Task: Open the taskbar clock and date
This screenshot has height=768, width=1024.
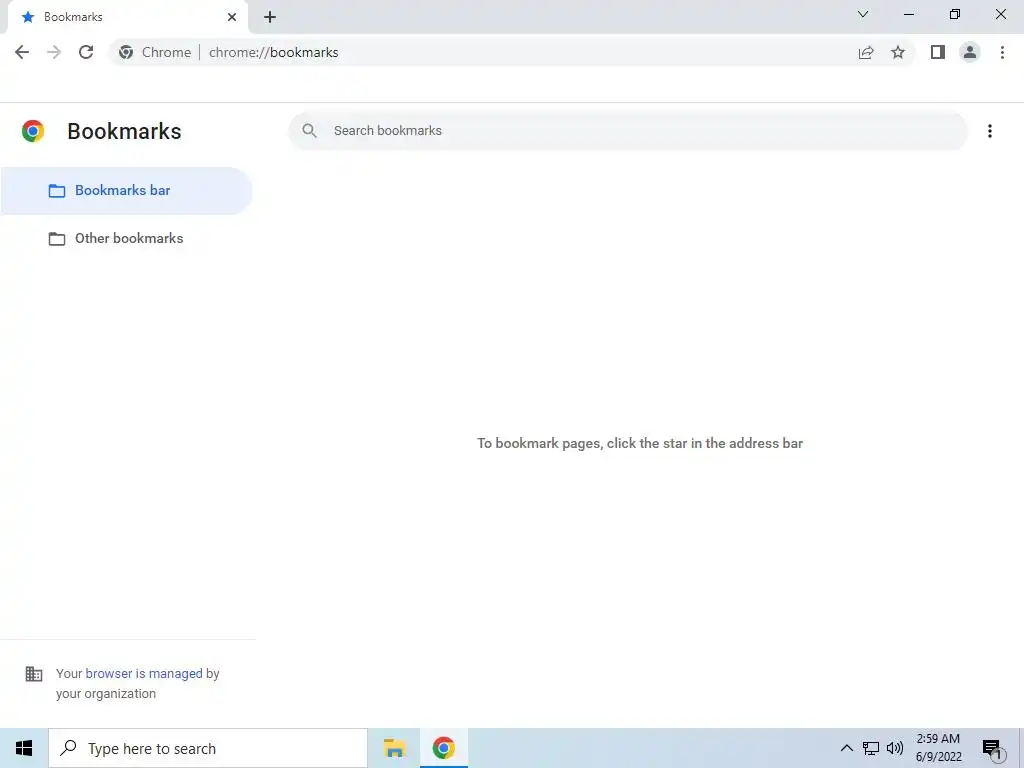Action: [938, 748]
